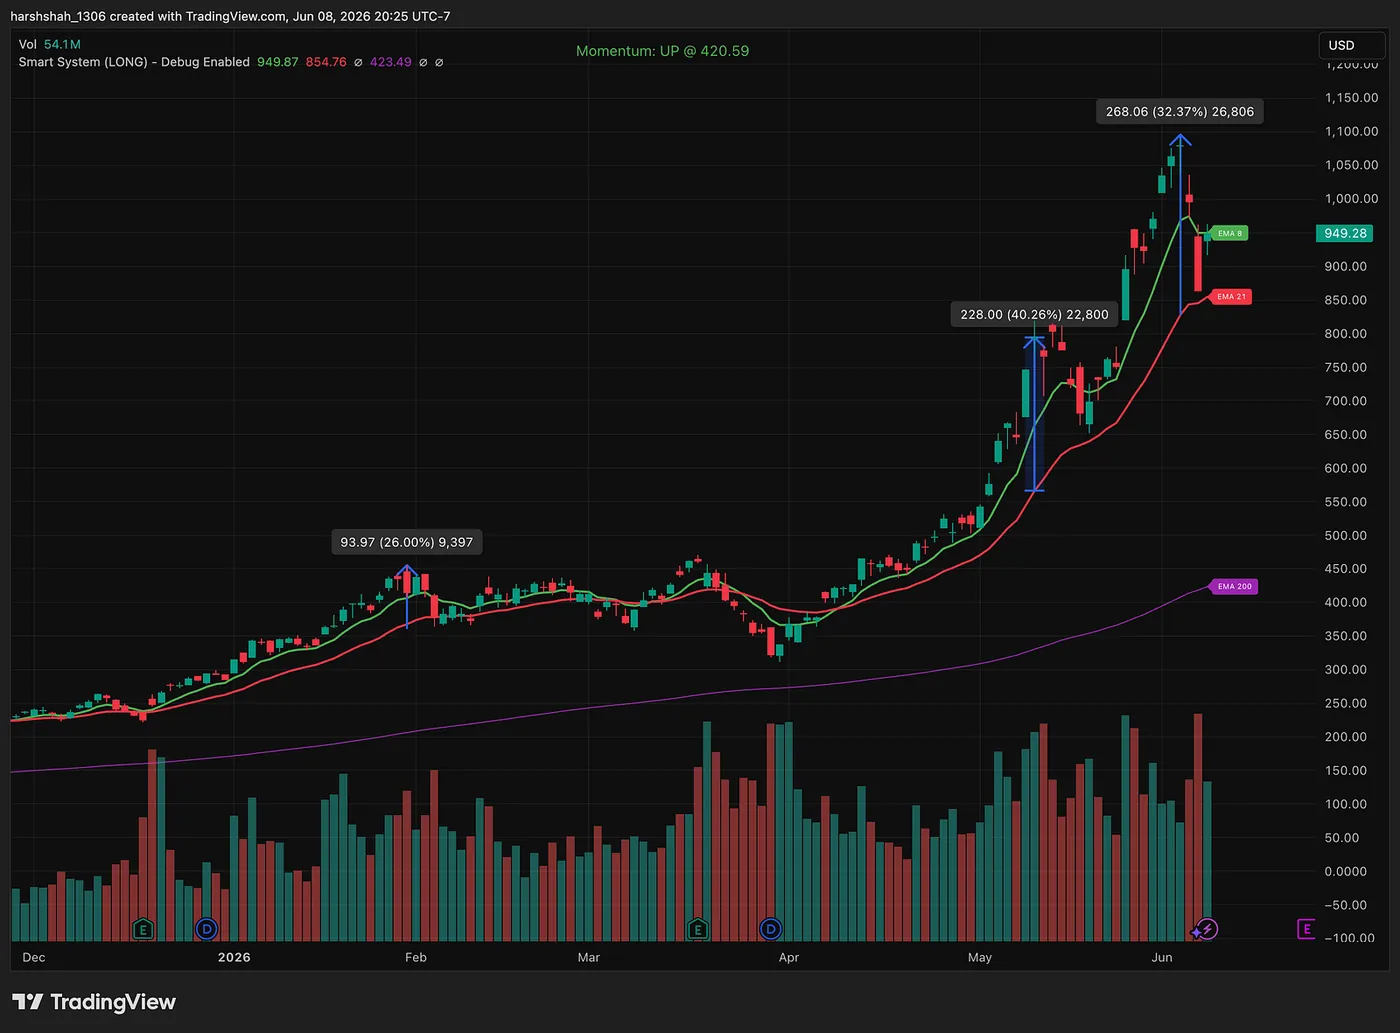
Task: Select the 268.06 (32.37%) measurement label
Action: point(1180,112)
